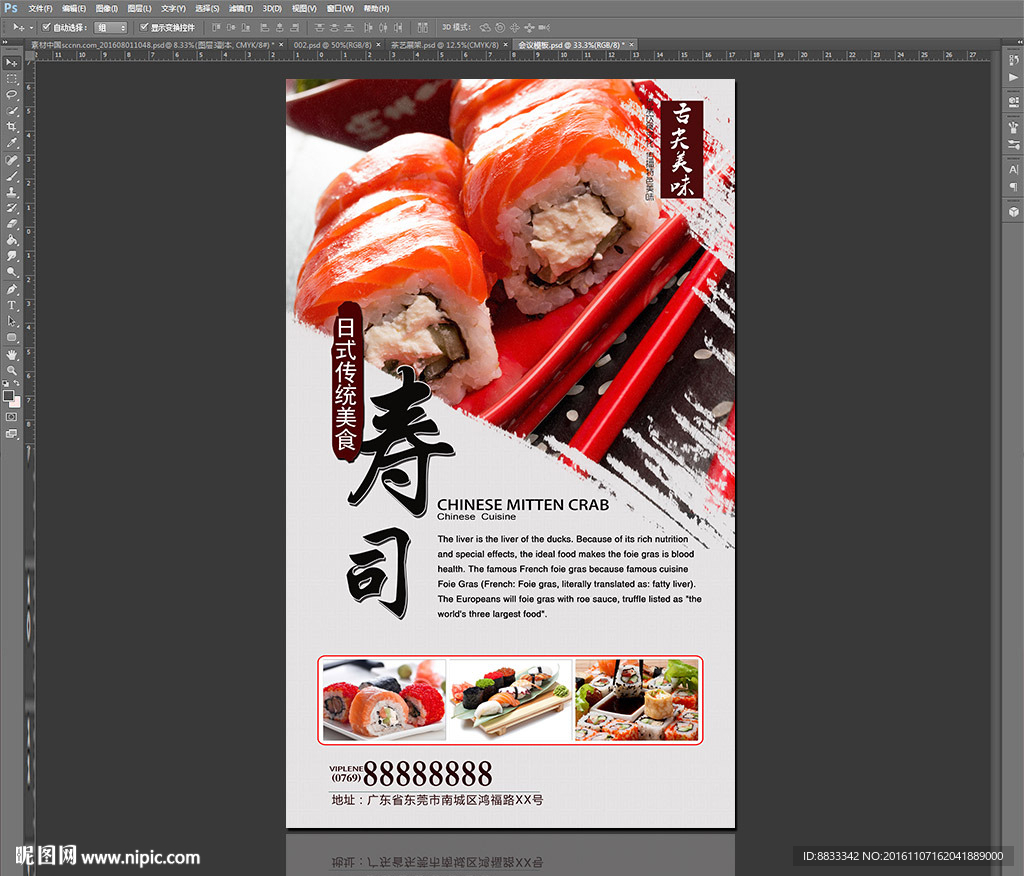Select the Paint Bucket tool
Screen dimensions: 1024x876
click(12, 240)
